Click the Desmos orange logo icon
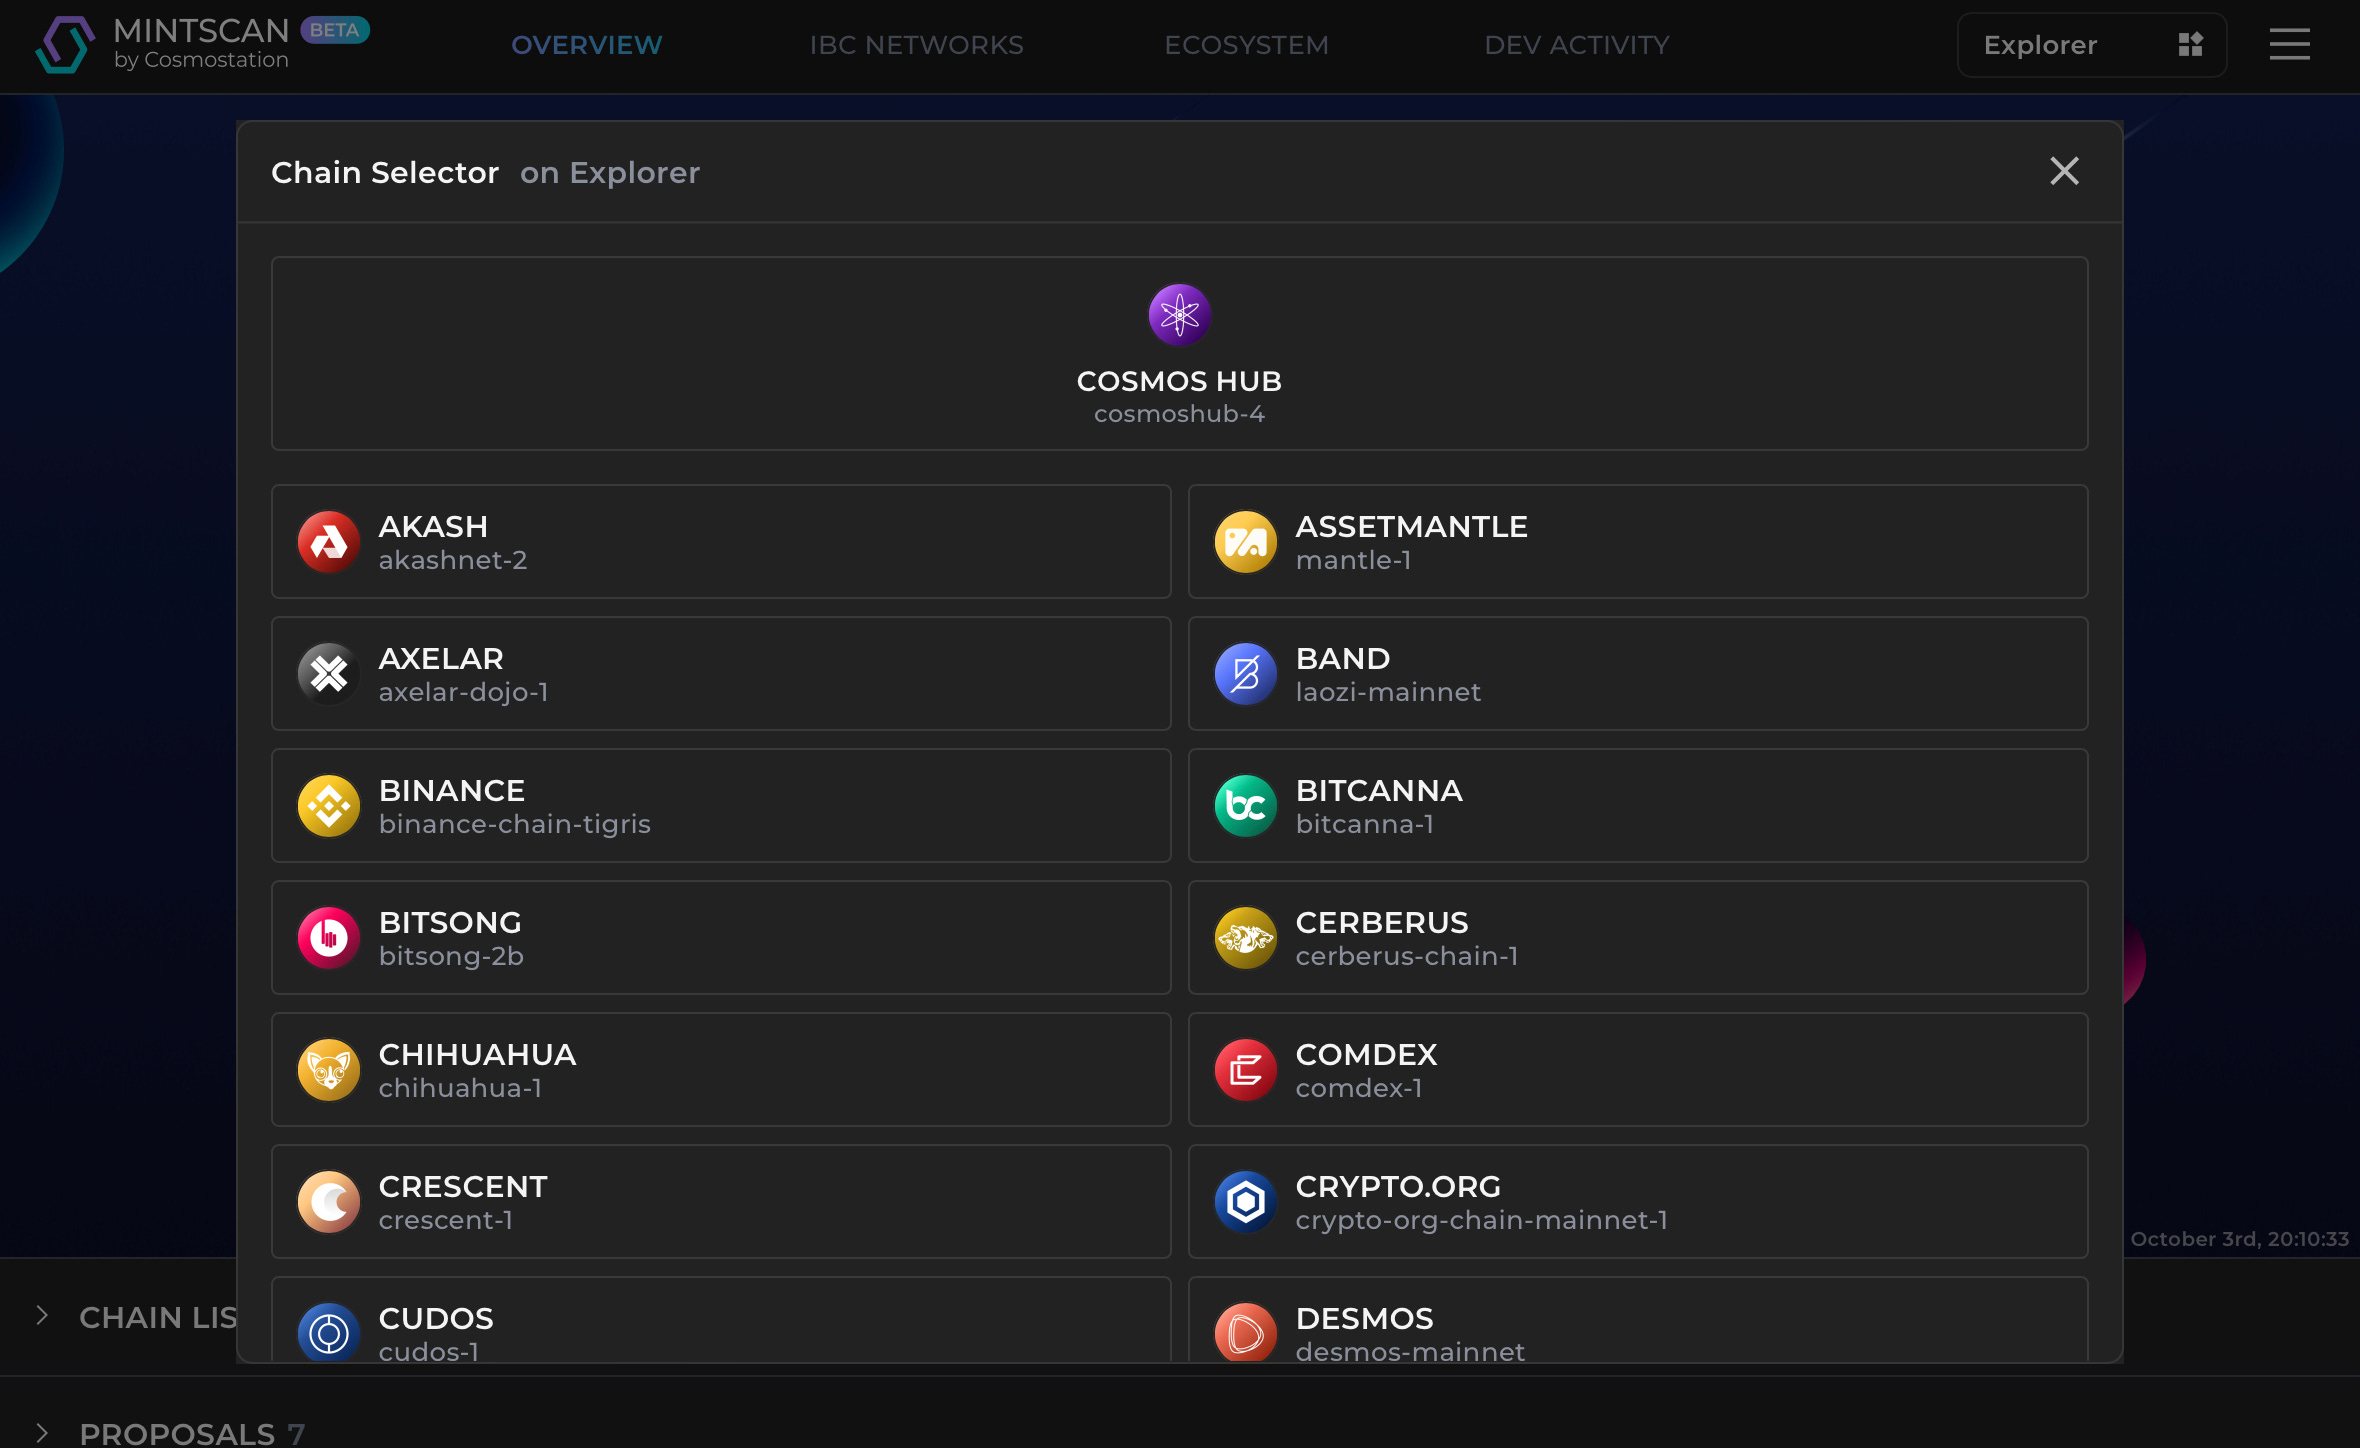The height and width of the screenshot is (1448, 2360). pyautogui.click(x=1245, y=1332)
